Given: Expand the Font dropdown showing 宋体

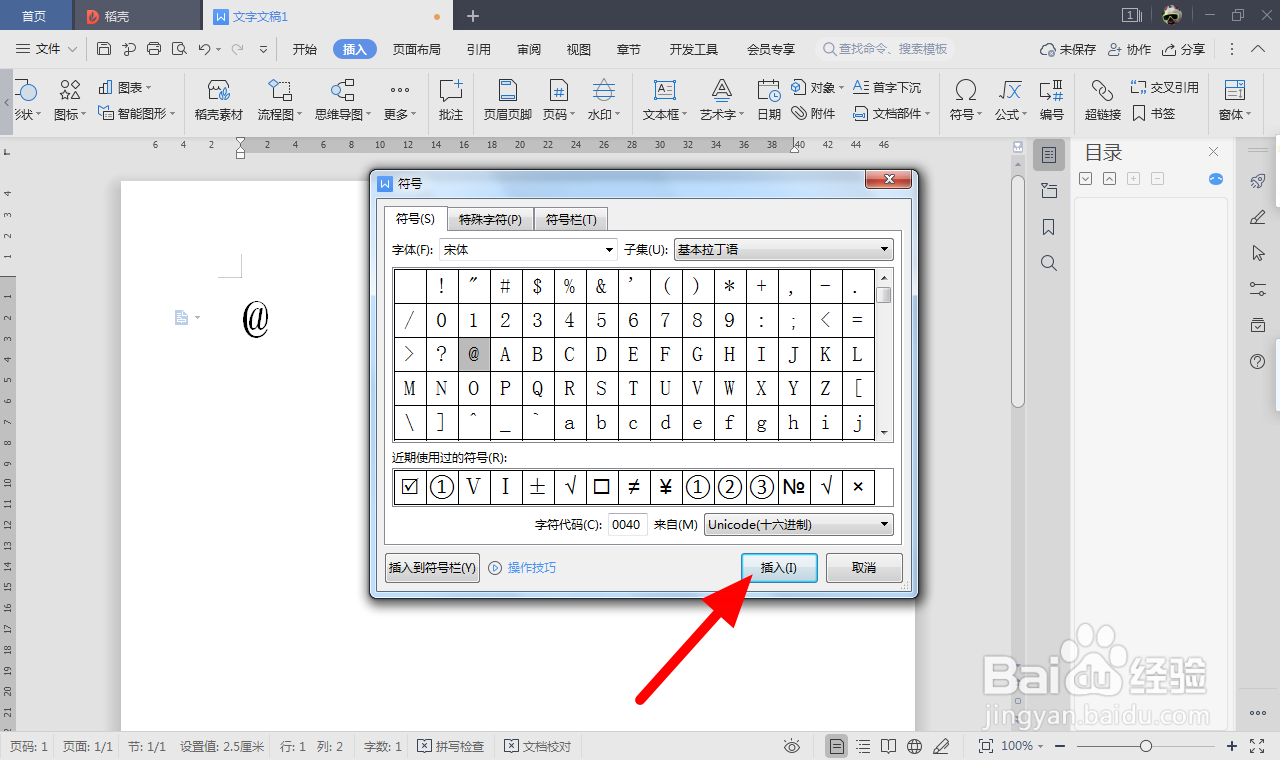Looking at the screenshot, I should pos(529,249).
